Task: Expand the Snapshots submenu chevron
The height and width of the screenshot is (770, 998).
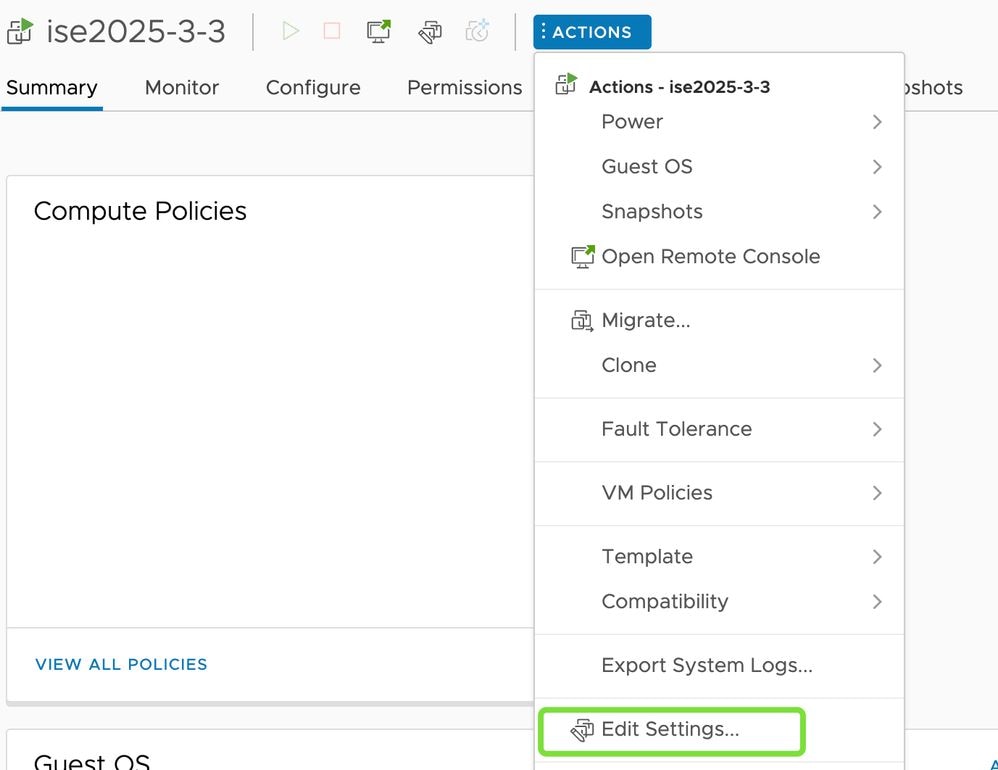Action: pos(877,212)
